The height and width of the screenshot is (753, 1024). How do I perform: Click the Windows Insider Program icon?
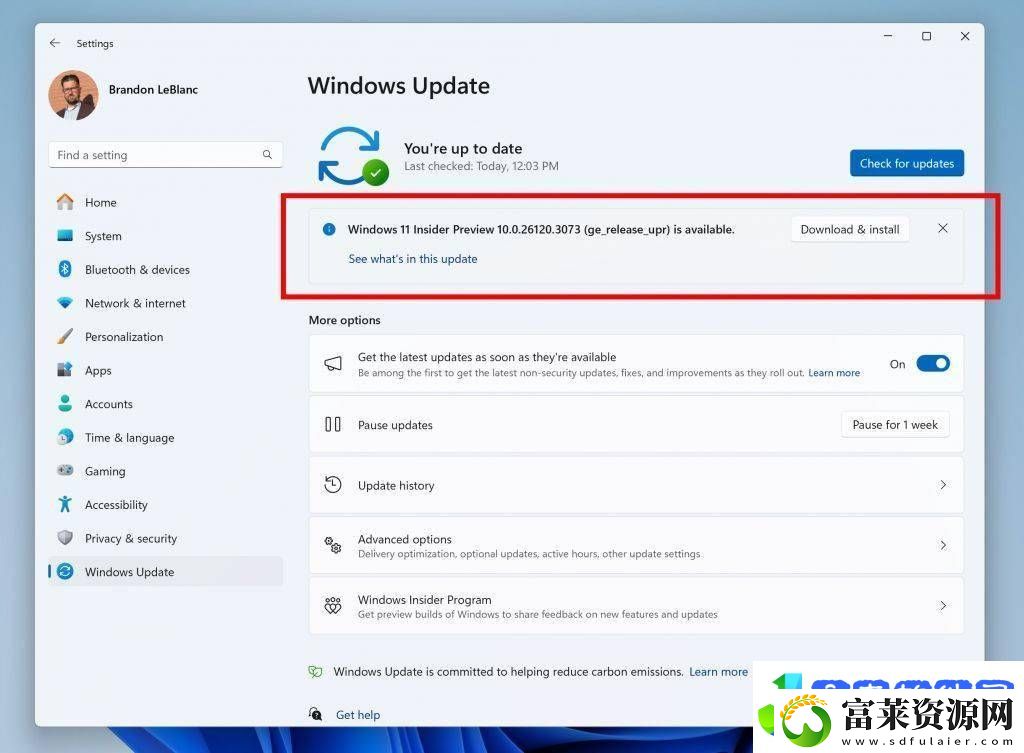tap(333, 605)
